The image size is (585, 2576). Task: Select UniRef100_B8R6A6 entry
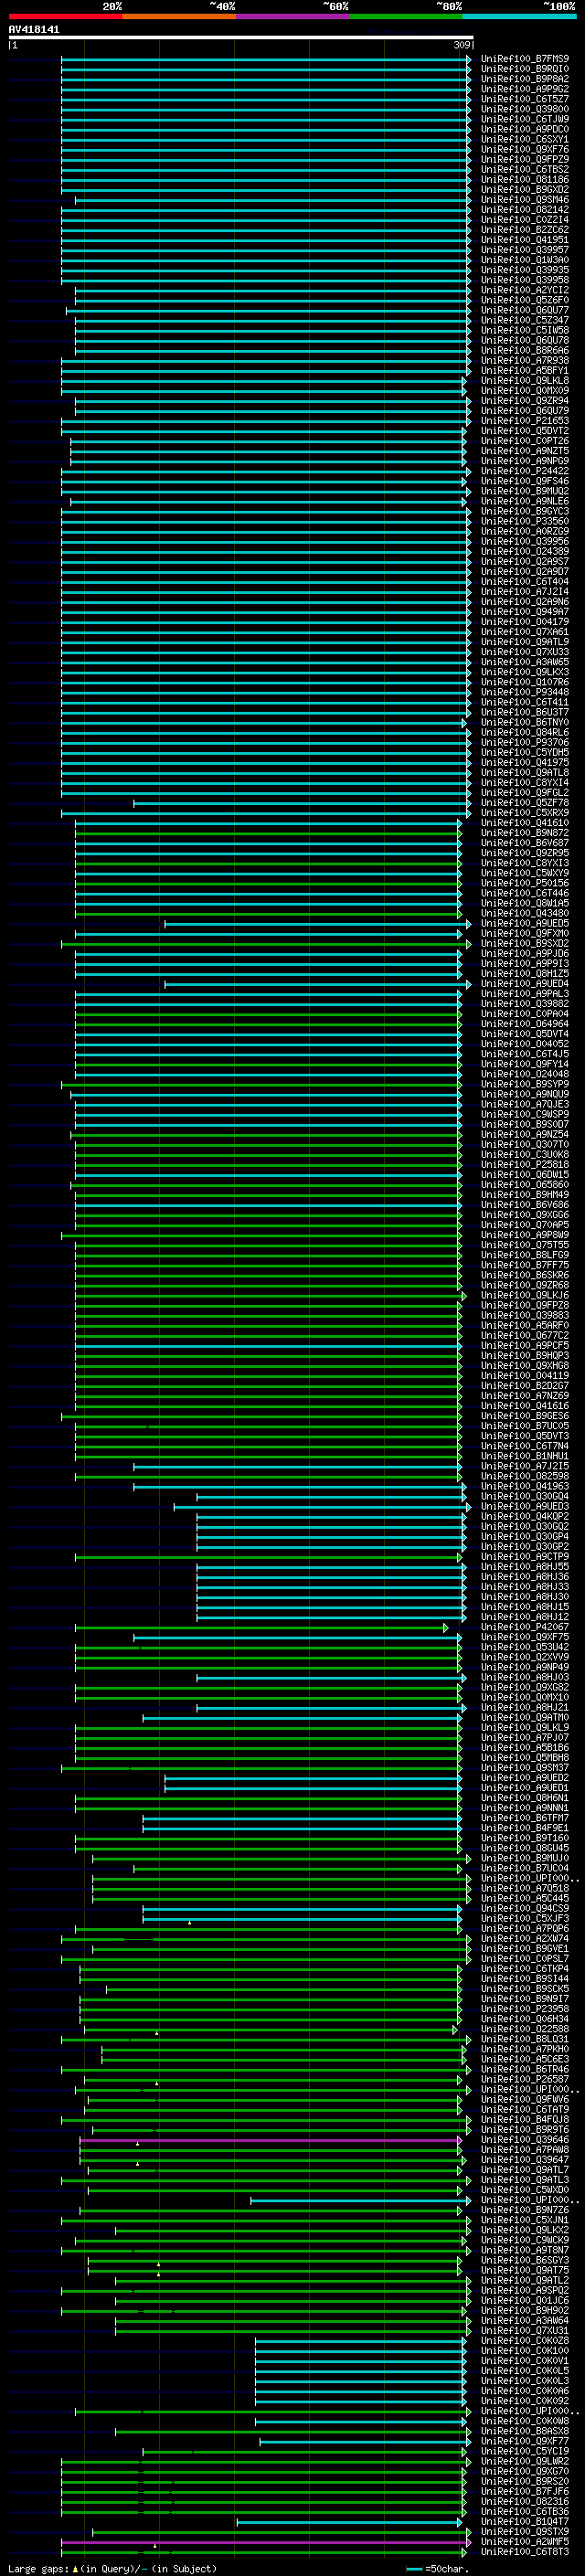click(525, 351)
